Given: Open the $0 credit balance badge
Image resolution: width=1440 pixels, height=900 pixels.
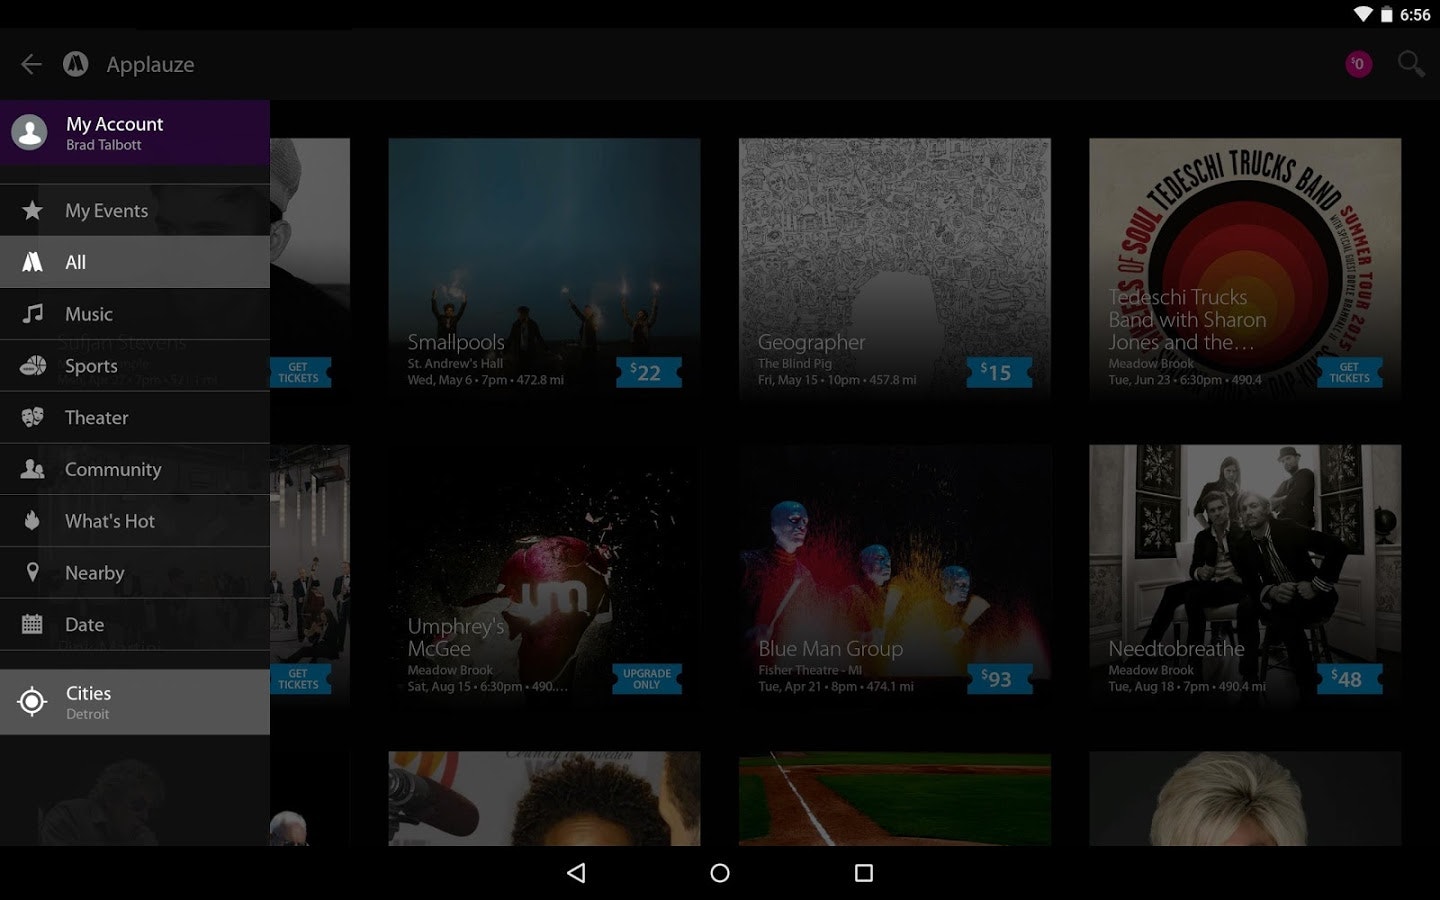Looking at the screenshot, I should point(1358,64).
